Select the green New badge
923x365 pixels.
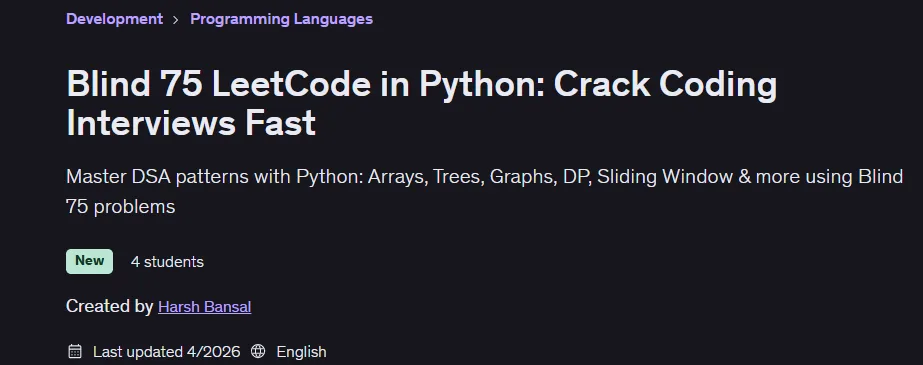coord(89,261)
